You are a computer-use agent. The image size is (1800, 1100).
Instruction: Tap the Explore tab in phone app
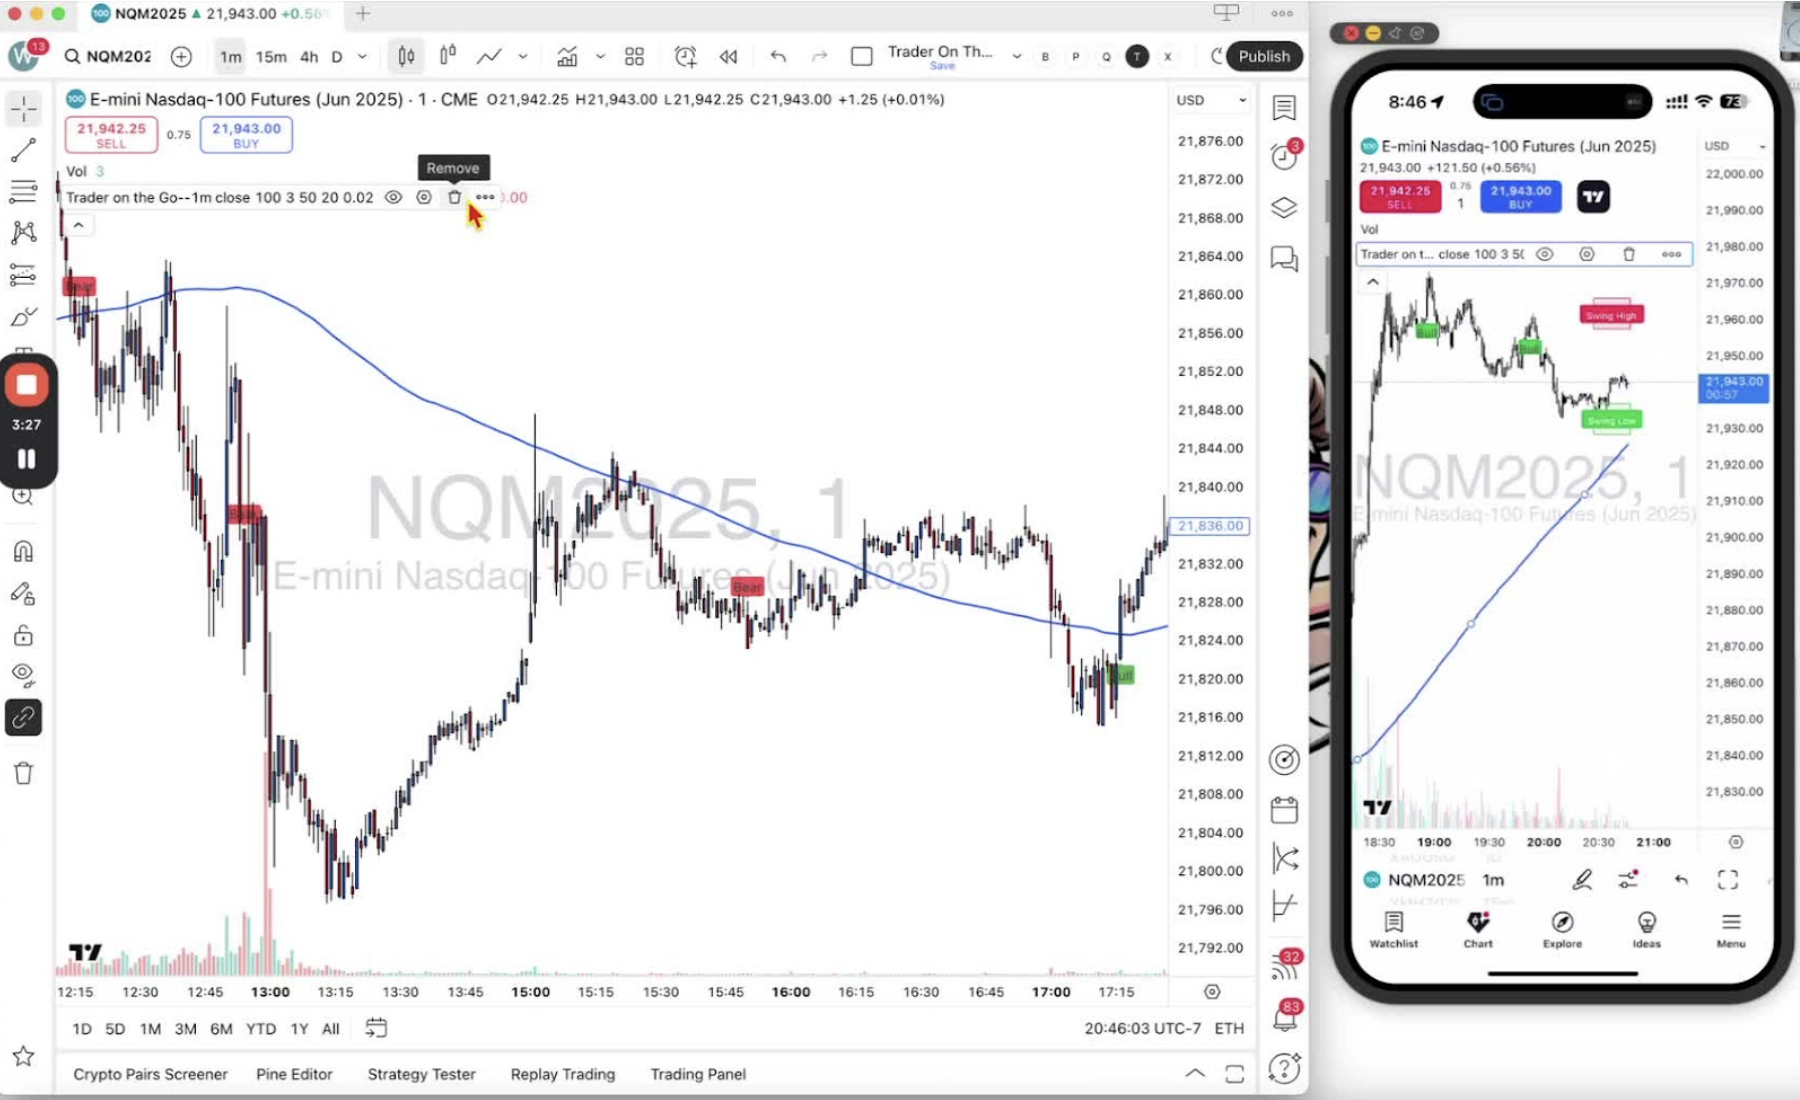pos(1562,929)
